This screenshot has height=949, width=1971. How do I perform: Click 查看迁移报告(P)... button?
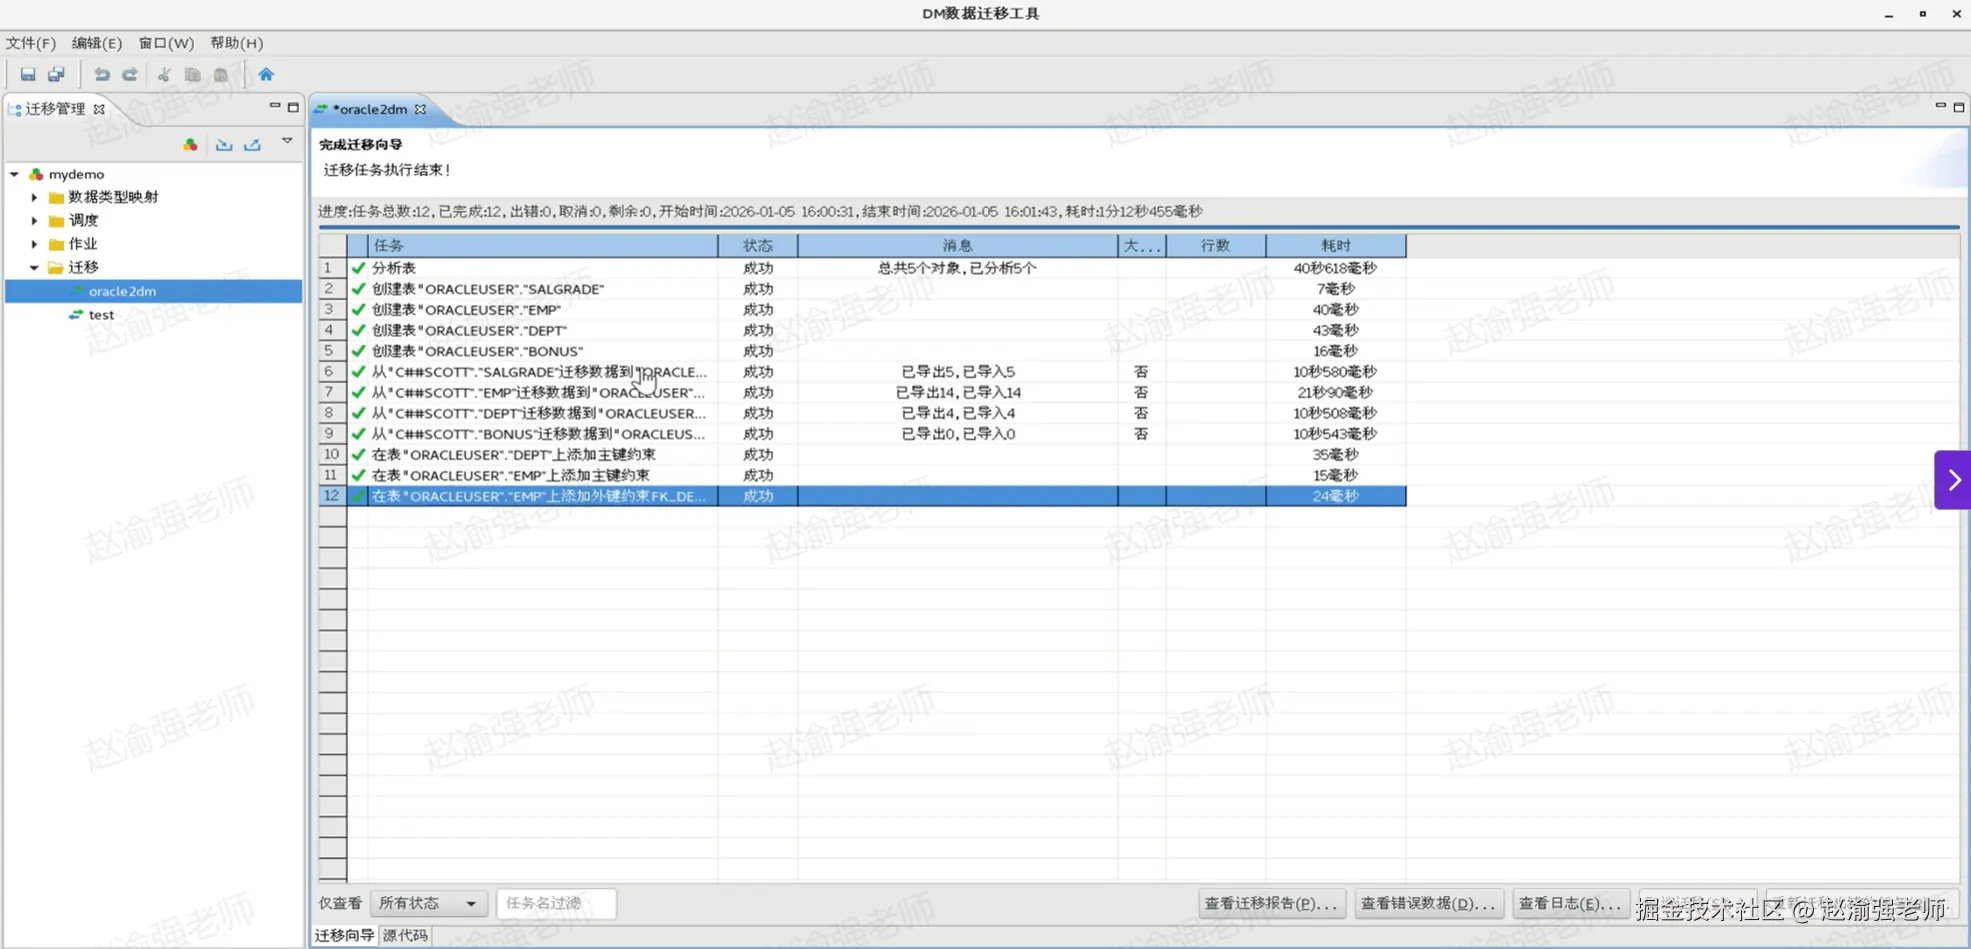point(1272,903)
